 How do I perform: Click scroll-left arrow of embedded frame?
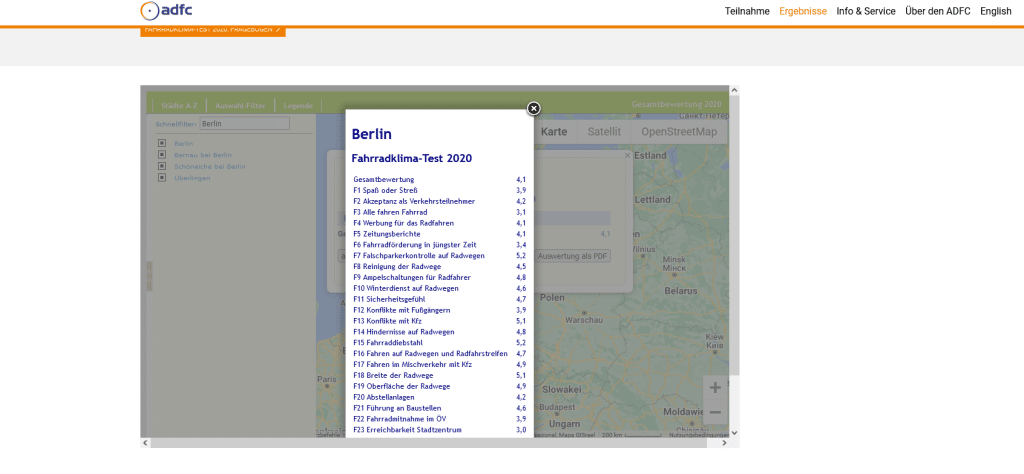coord(145,443)
